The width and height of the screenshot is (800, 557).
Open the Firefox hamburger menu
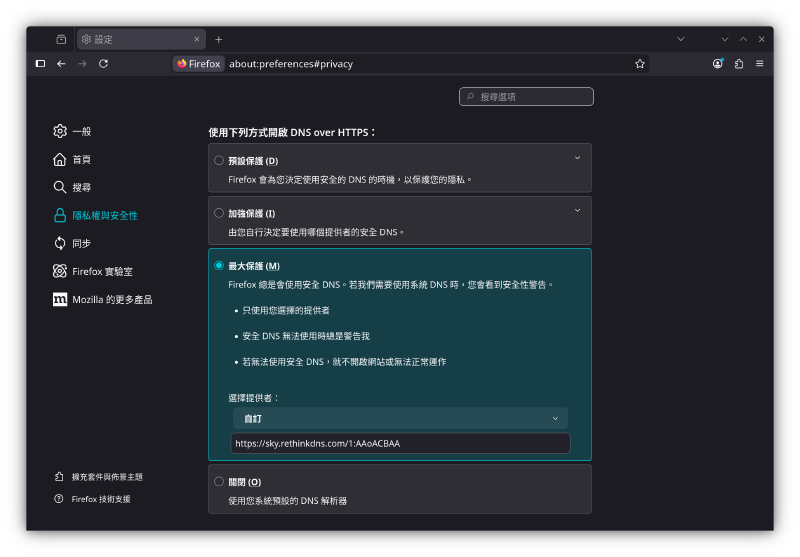pos(760,63)
